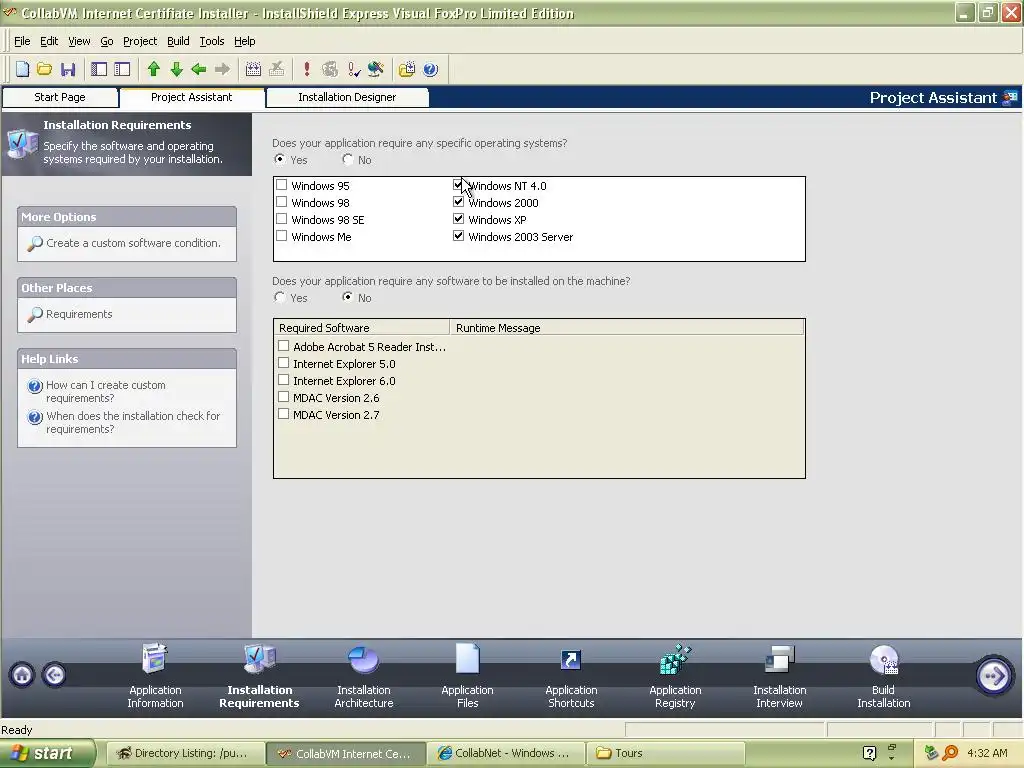The height and width of the screenshot is (768, 1024).
Task: Click the folder with disk toolbar icon
Action: [x=407, y=69]
